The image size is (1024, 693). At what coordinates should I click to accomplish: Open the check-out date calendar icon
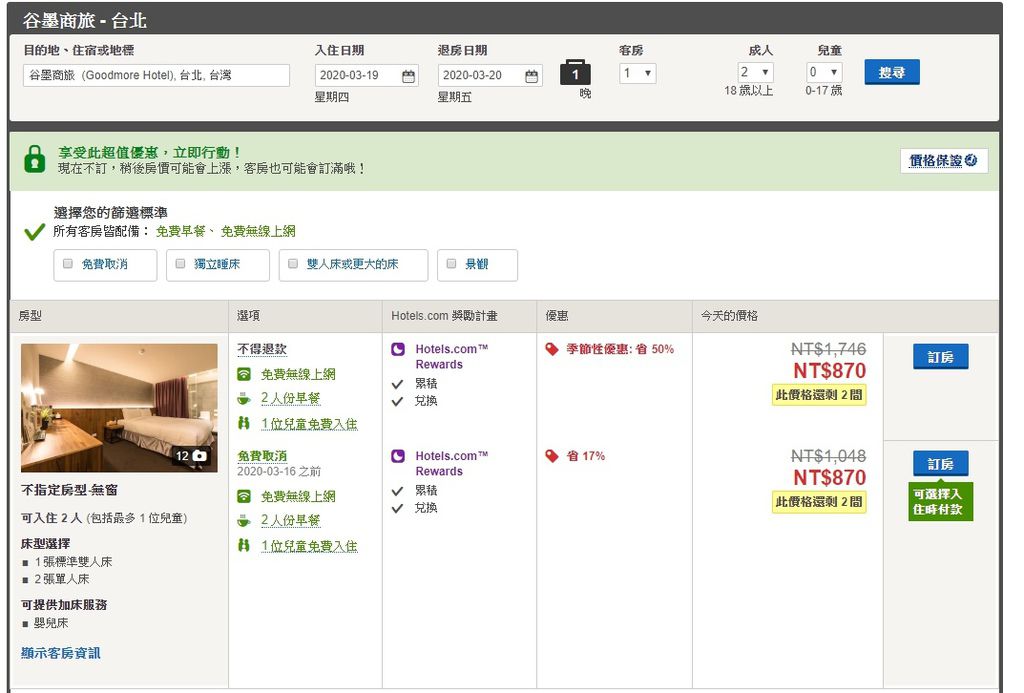click(x=532, y=76)
